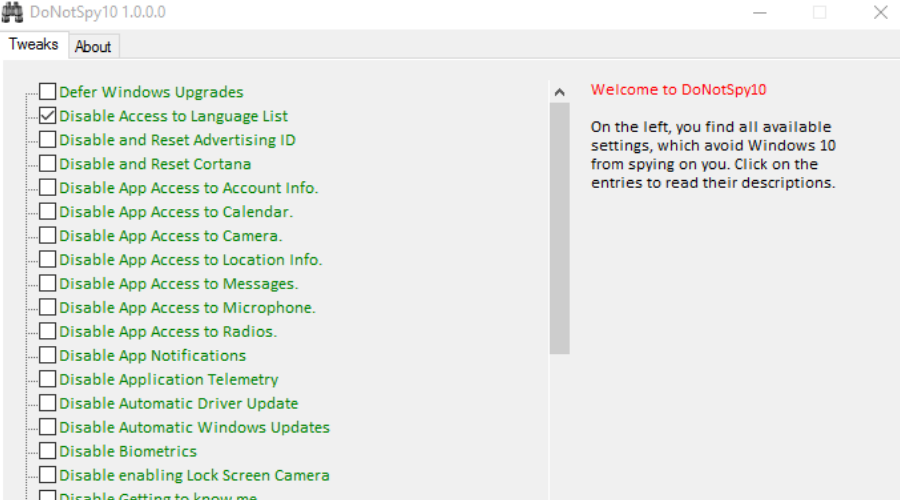Uncheck Disable Access to Language List checkbox
Screen dimensions: 900x500
[x=48, y=115]
